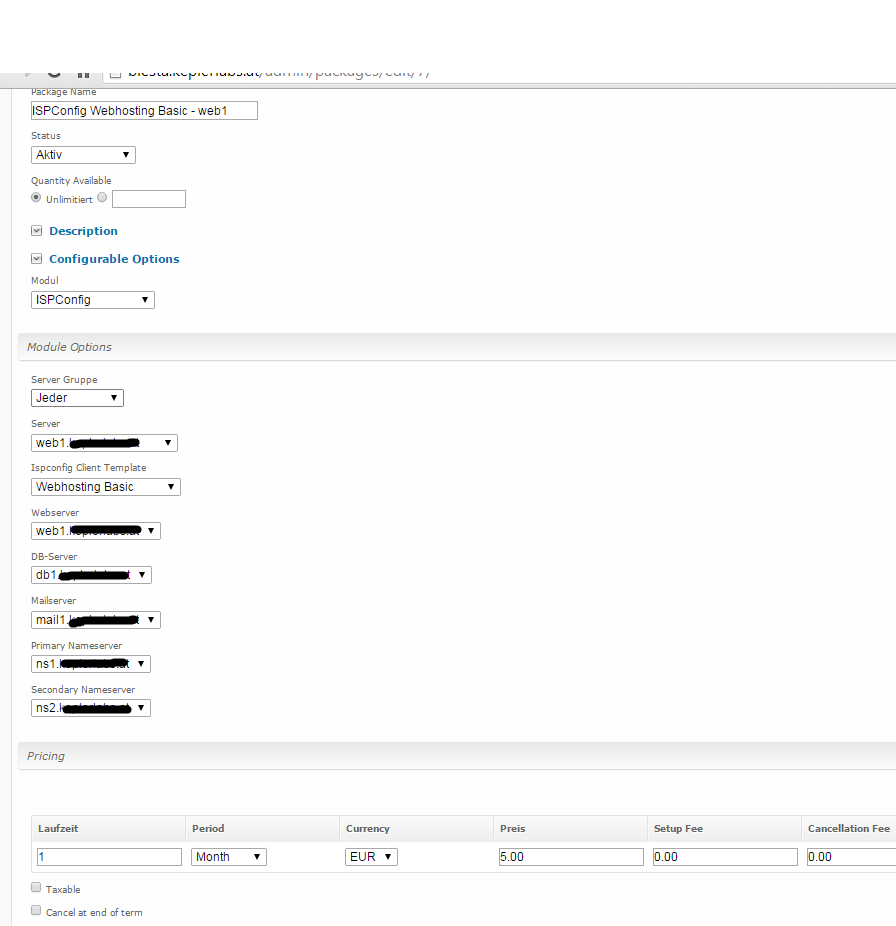Click the Laufzeit term input field
Viewport: 896px width, 926px height.
coord(109,857)
